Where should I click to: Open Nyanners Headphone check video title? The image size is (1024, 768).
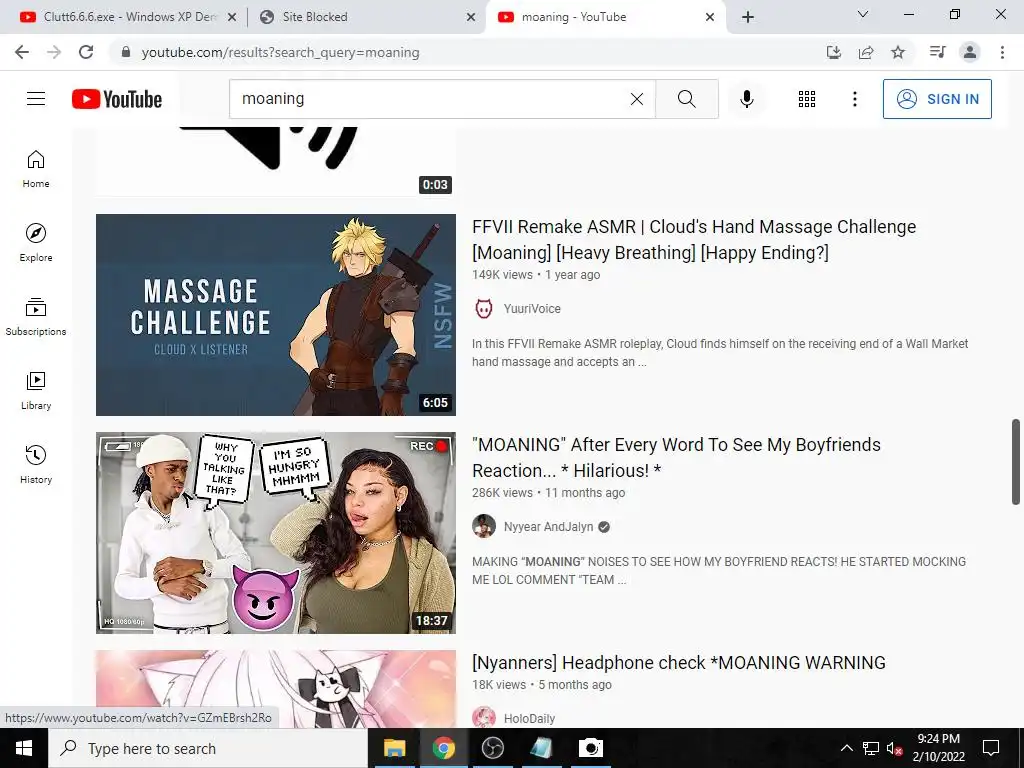679,663
